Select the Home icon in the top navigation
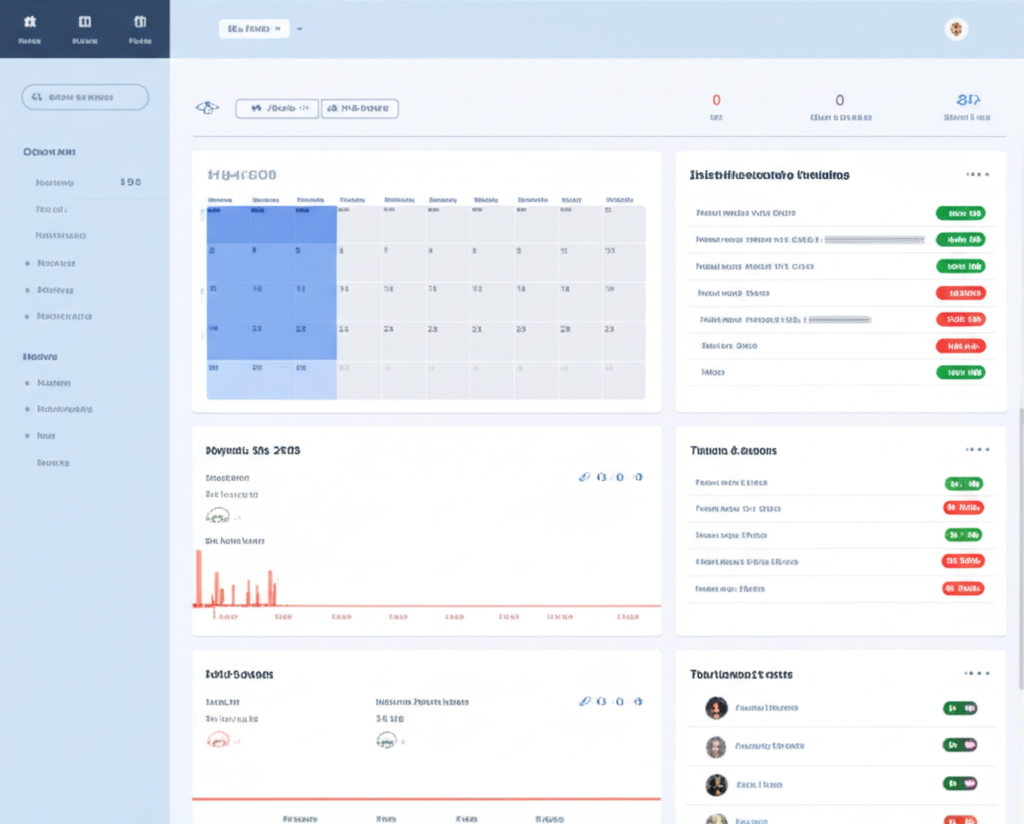This screenshot has width=1024, height=824. point(29,21)
